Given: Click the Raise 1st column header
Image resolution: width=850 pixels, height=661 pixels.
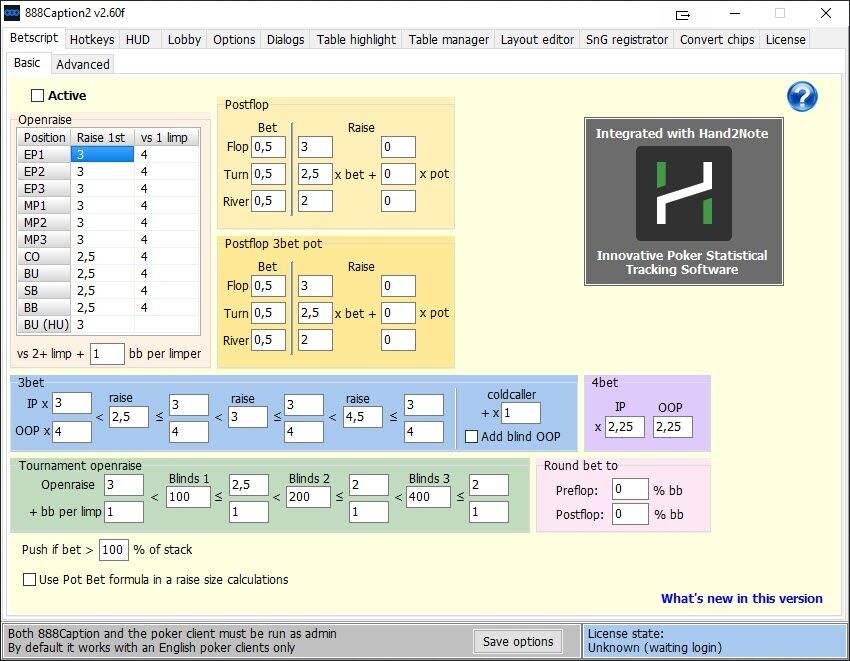Looking at the screenshot, I should click(x=102, y=138).
